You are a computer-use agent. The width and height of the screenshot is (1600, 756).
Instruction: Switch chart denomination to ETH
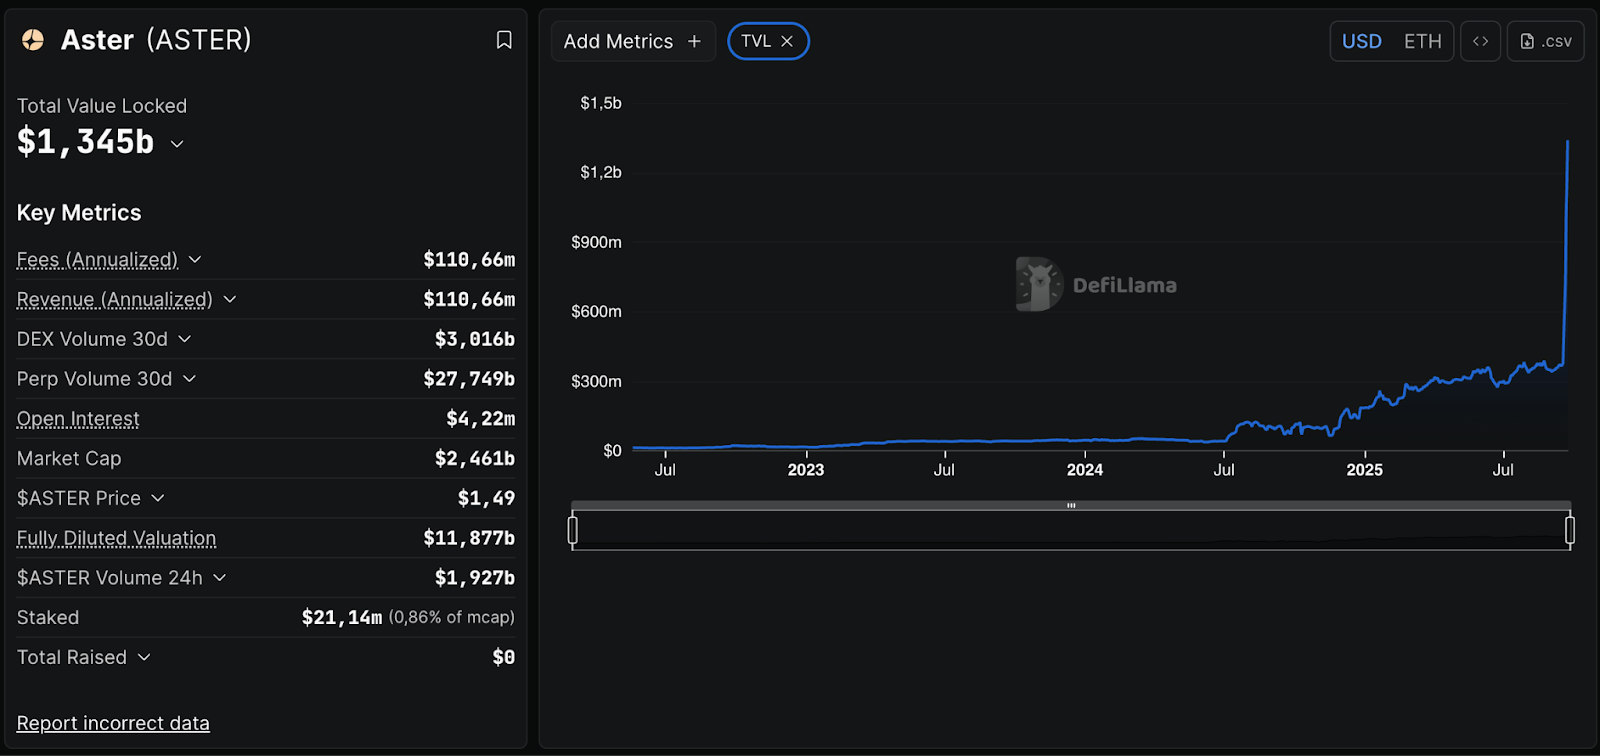click(1422, 41)
